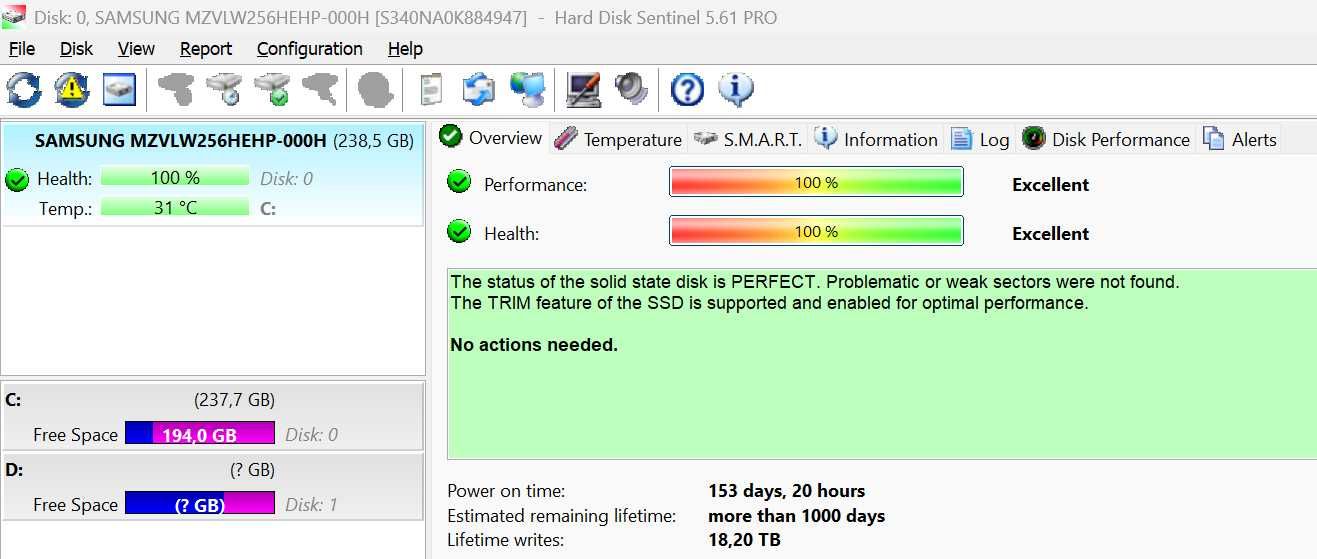Image resolution: width=1317 pixels, height=559 pixels.
Task: Open the File menu
Action: point(22,49)
